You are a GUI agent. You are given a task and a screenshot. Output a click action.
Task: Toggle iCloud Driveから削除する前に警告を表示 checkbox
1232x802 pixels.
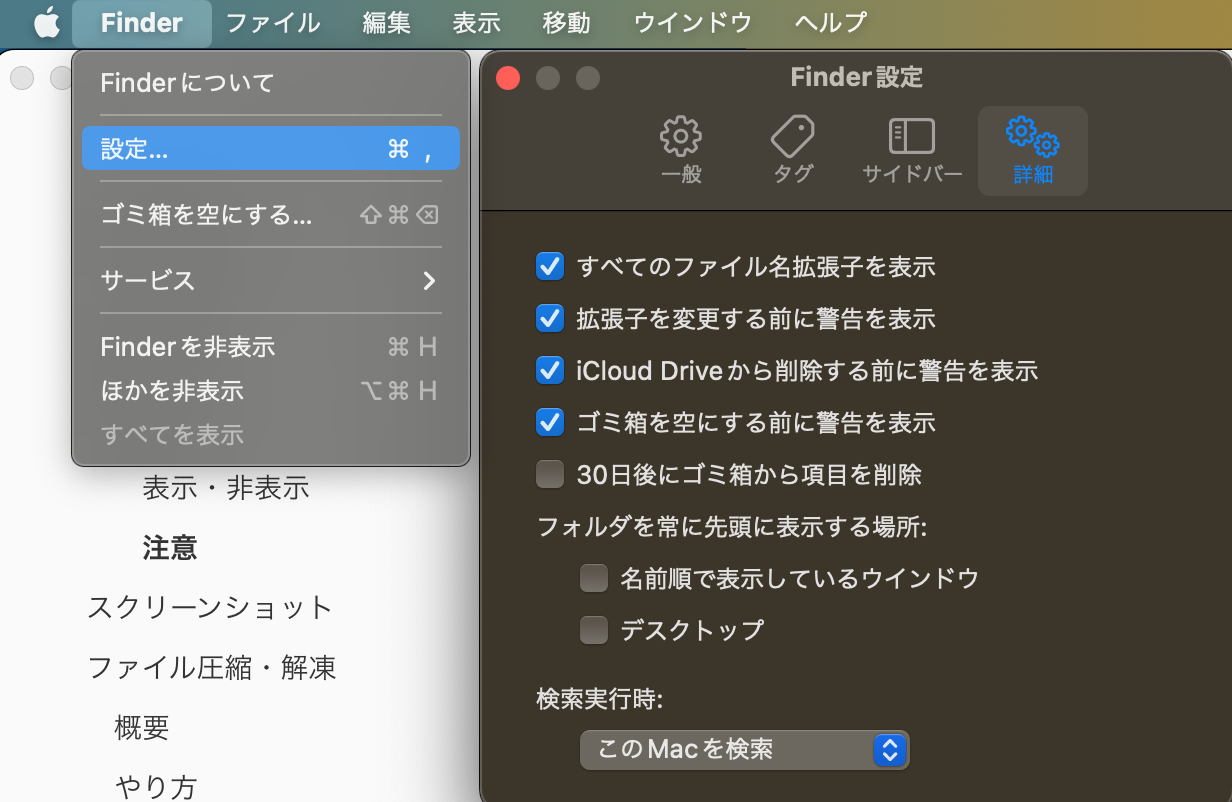(550, 371)
